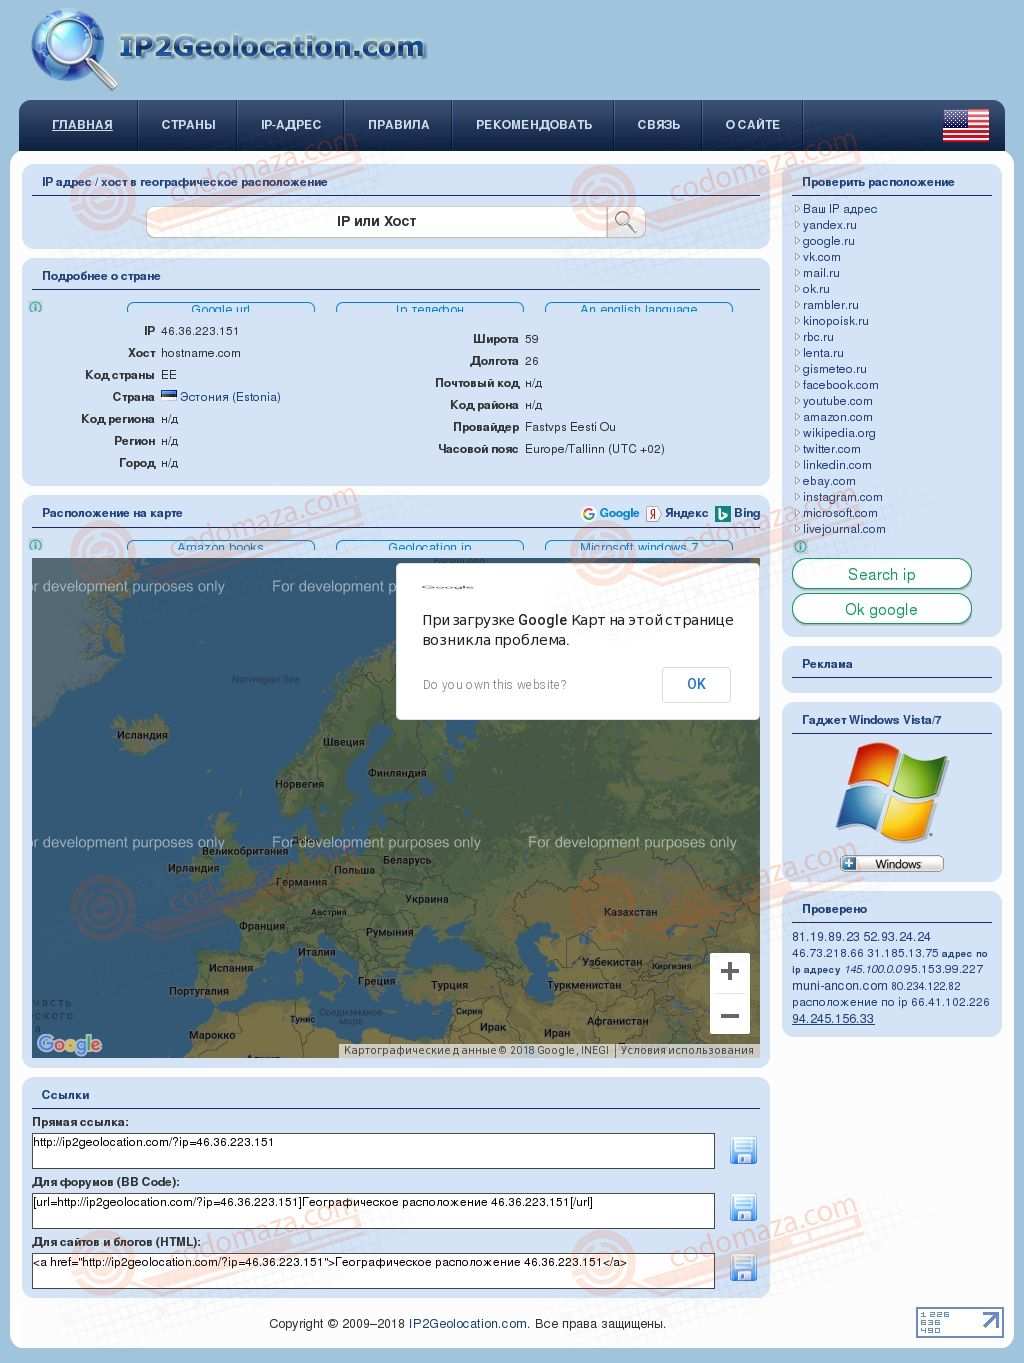
Task: Select the РЕКОМЕНДОВАТЬ menu item
Action: click(x=534, y=125)
